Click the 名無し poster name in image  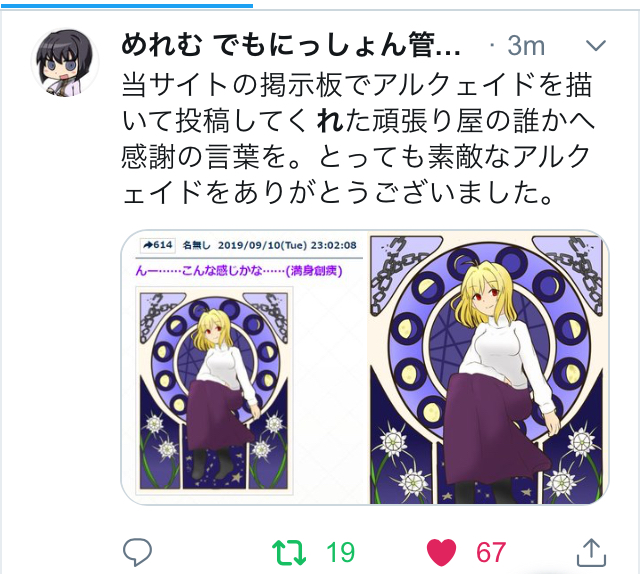pos(196,245)
